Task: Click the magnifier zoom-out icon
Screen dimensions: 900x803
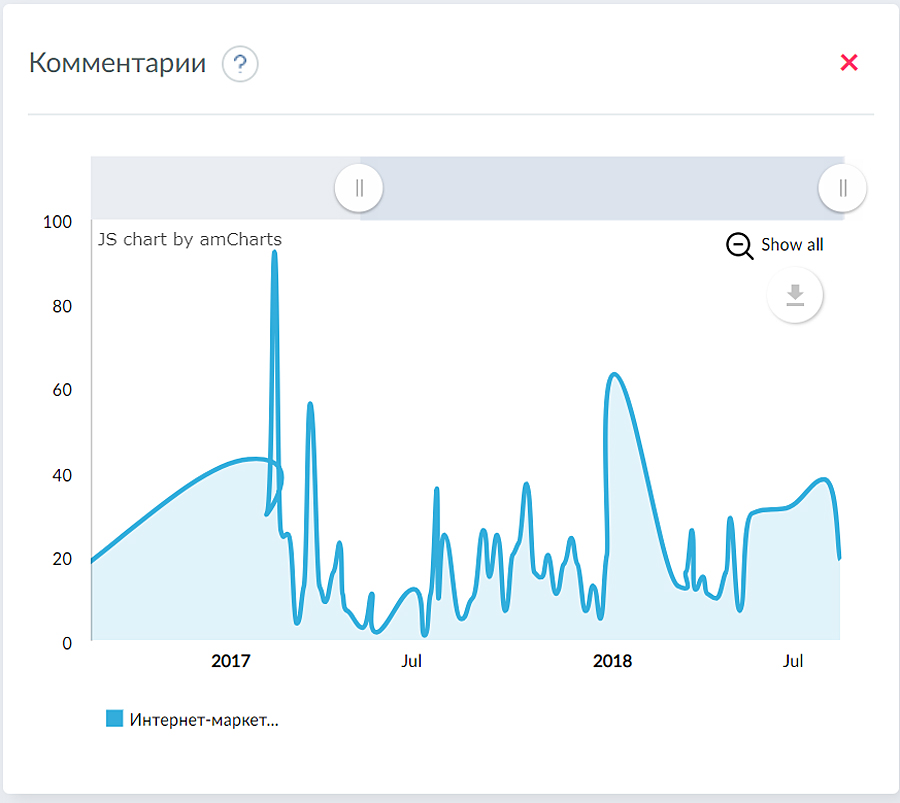Action: [739, 246]
